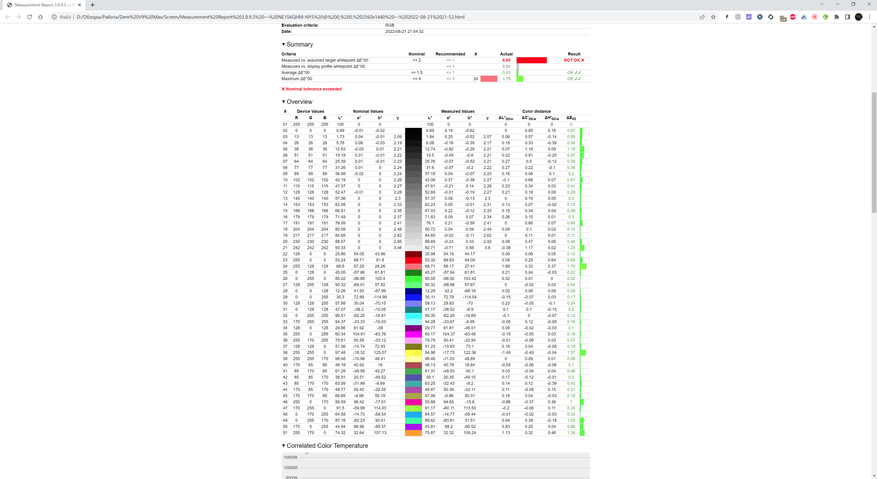877x479 pixels.
Task: Open the Extensions puzzle menu
Action: (837, 17)
